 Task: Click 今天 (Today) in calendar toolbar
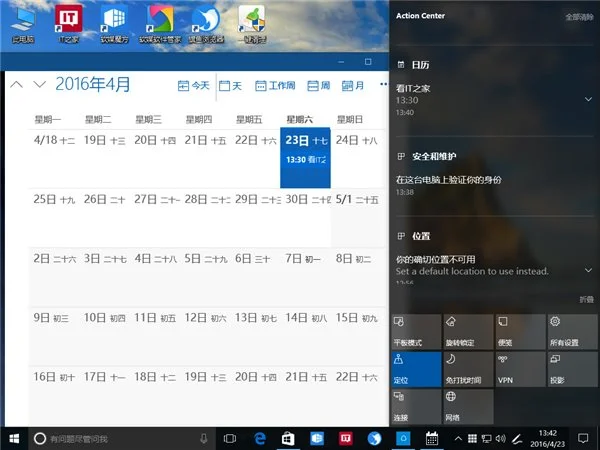click(194, 86)
